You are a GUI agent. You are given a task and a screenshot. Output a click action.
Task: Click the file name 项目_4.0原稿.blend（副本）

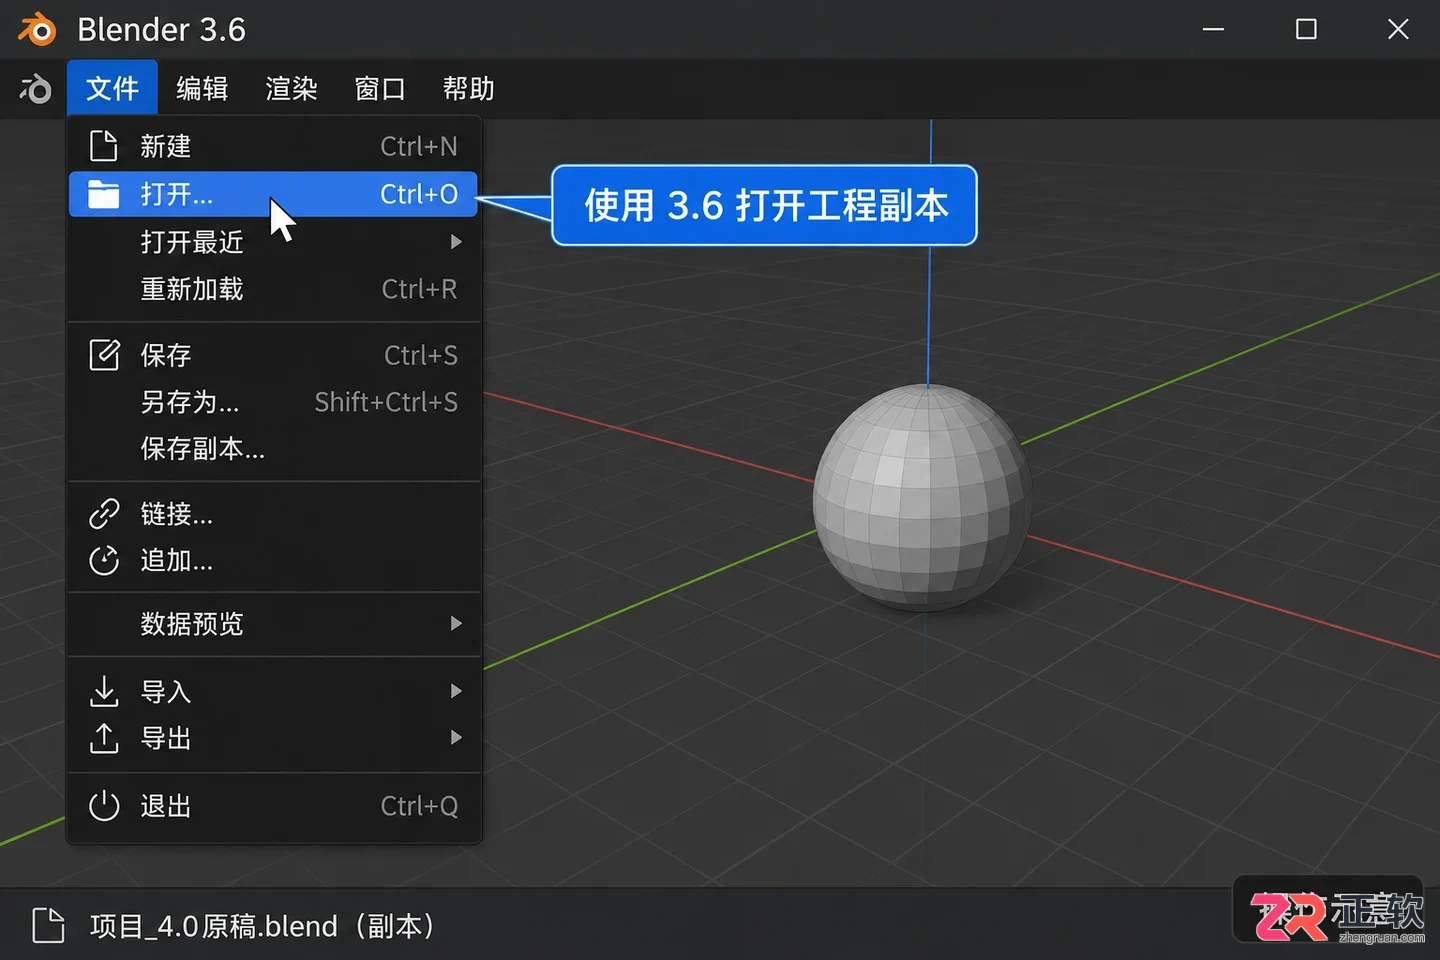[262, 926]
